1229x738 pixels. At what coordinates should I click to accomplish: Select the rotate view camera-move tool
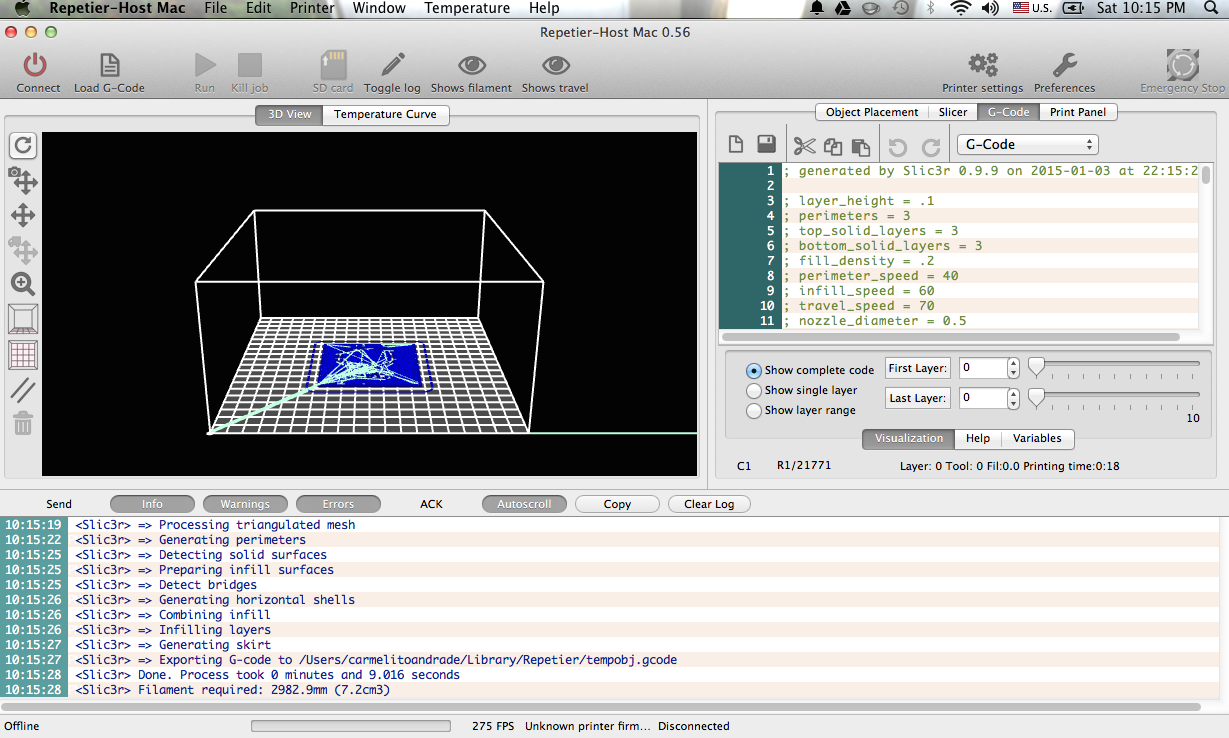[23, 180]
